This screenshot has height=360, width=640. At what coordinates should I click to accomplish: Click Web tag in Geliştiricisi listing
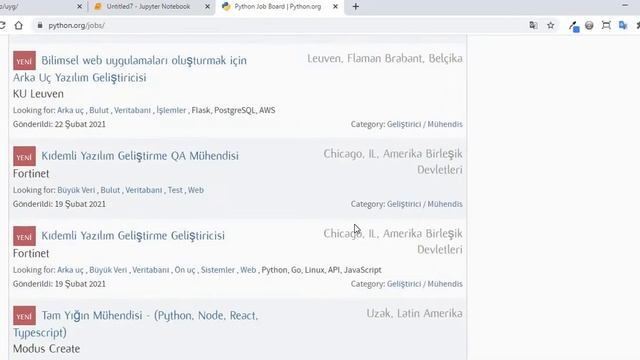(248, 270)
